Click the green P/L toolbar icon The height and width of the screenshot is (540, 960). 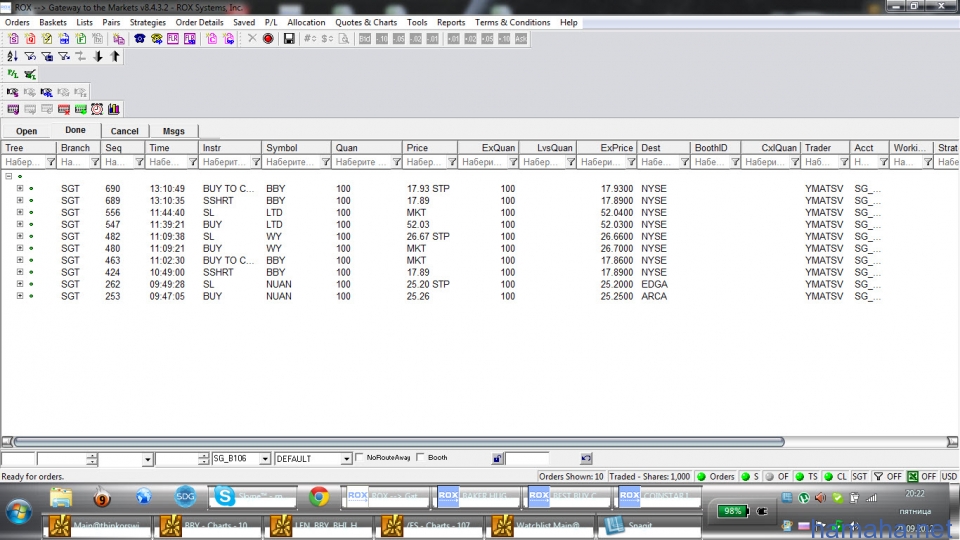point(12,74)
